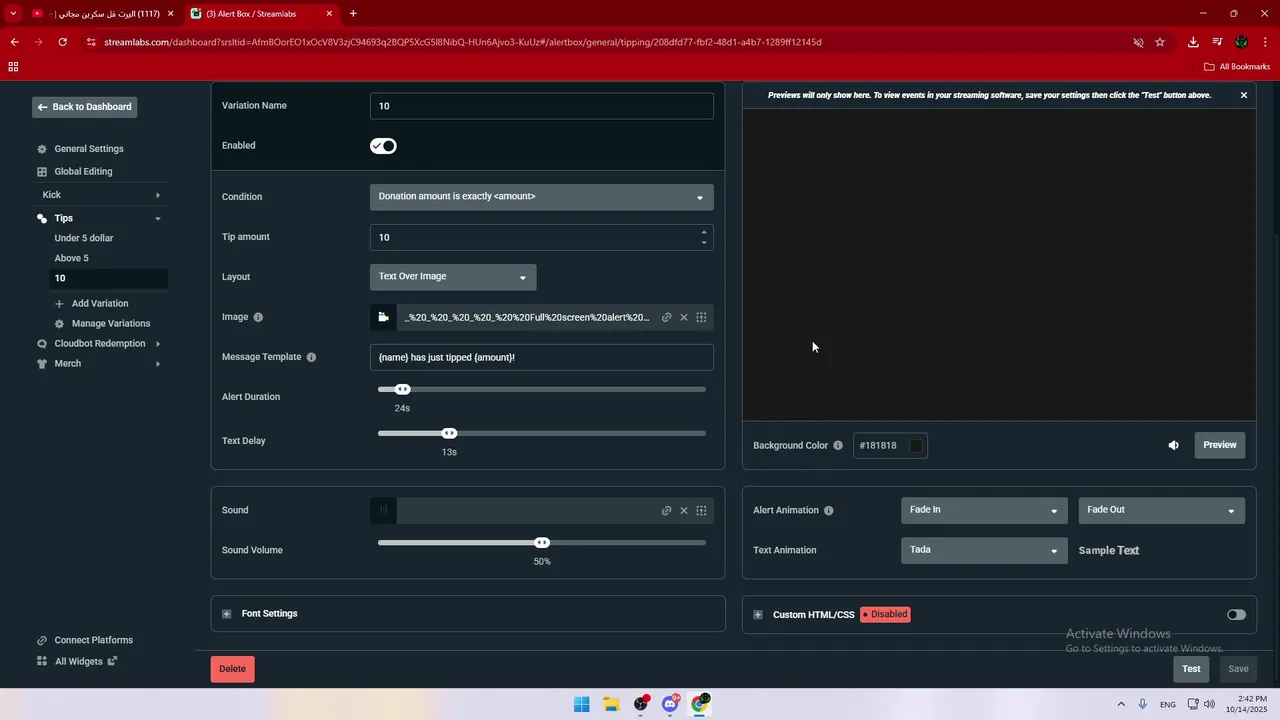Click the Variation Name input field
The height and width of the screenshot is (720, 1280).
click(x=542, y=106)
